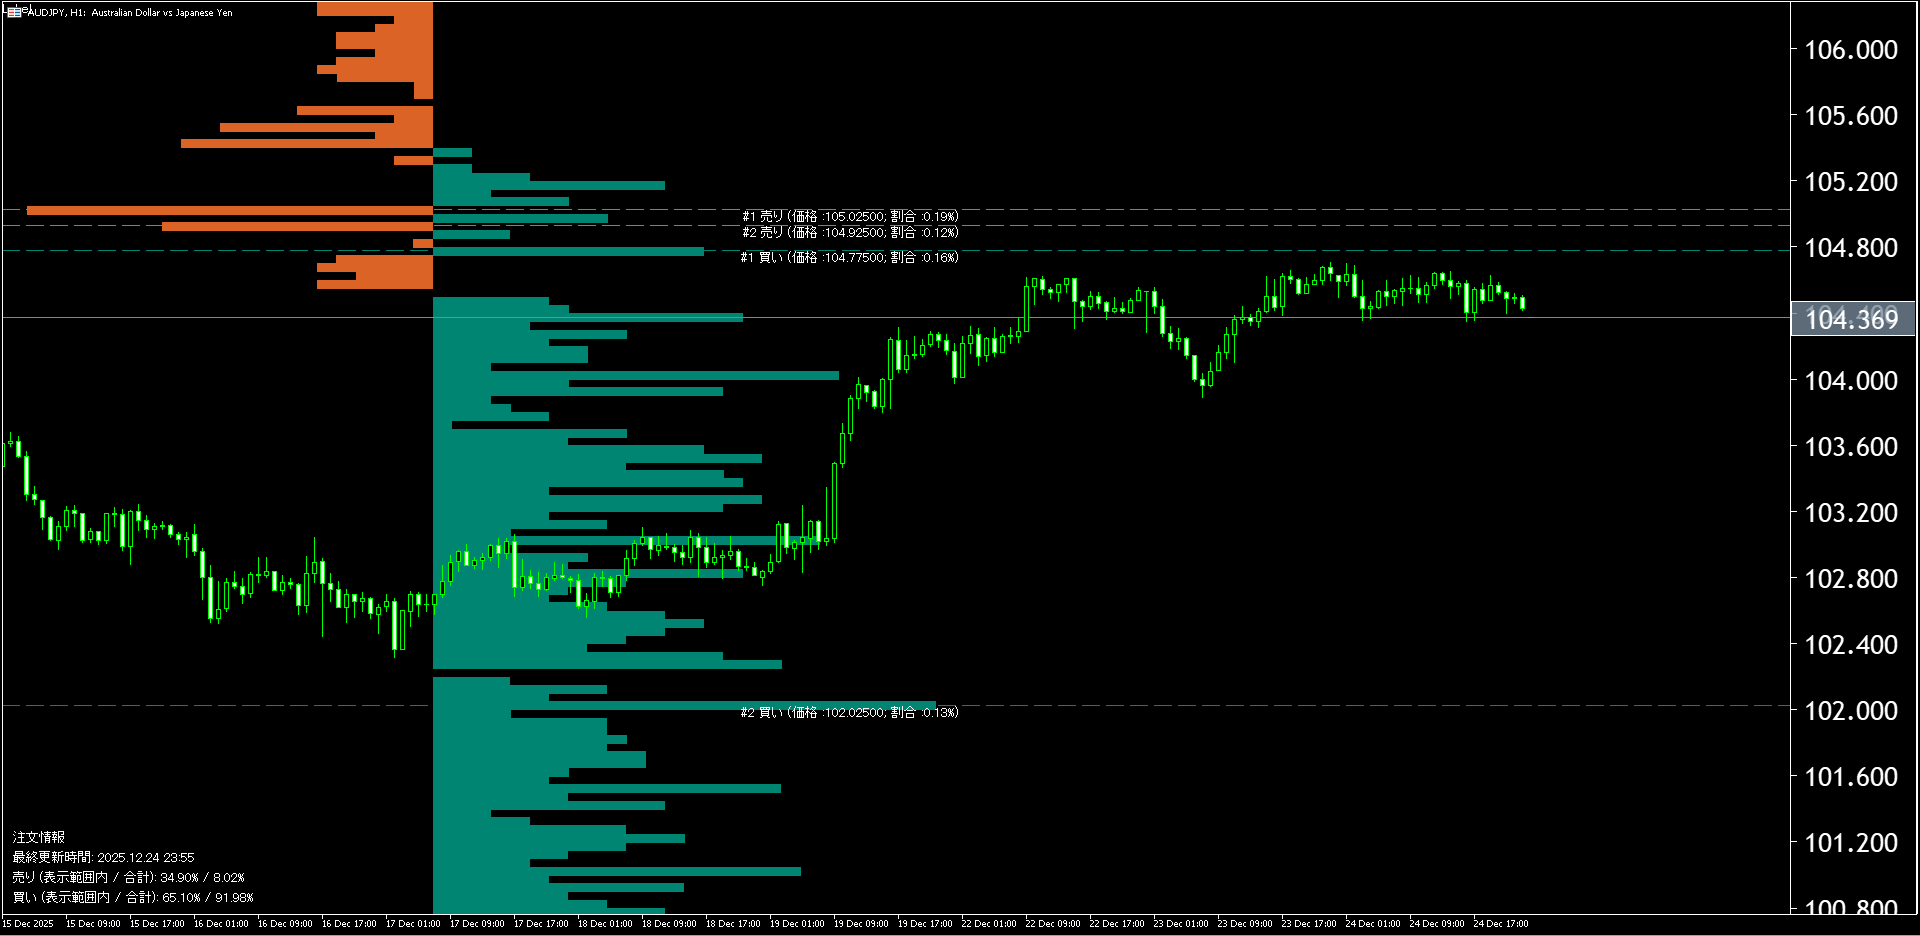This screenshot has height=936, width=1920.
Task: Click the #2 buy order label at 102.02500
Action: [849, 712]
